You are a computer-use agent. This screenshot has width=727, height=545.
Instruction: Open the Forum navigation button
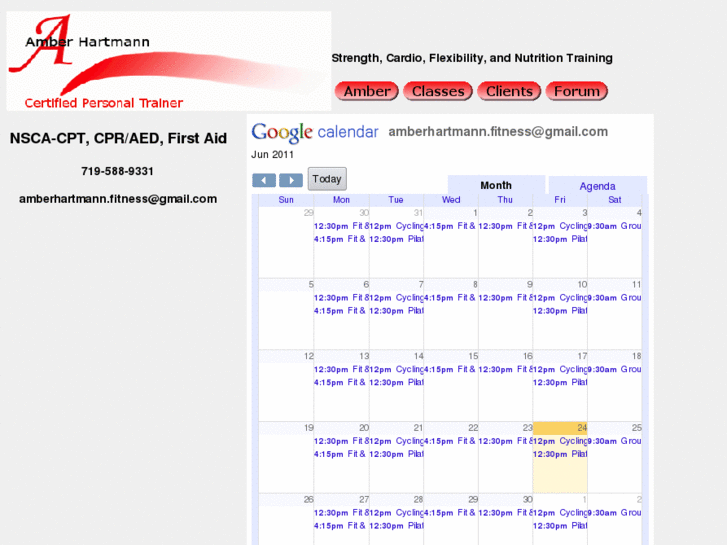coord(577,91)
